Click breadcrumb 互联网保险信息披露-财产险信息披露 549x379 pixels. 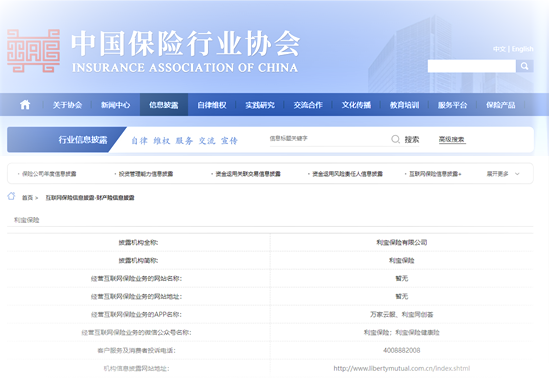coord(90,198)
